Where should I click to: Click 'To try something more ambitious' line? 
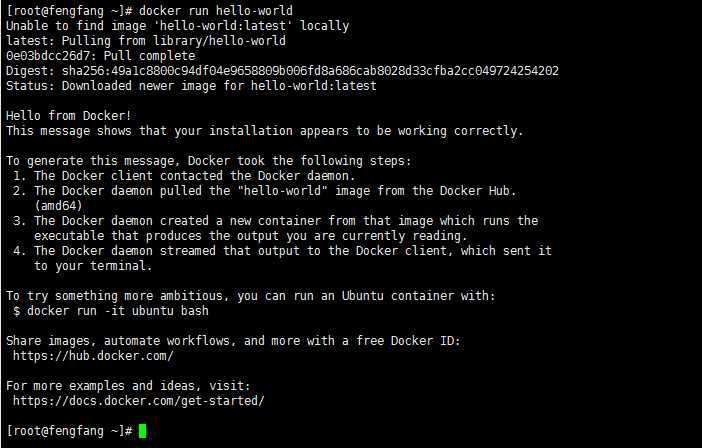click(251, 296)
